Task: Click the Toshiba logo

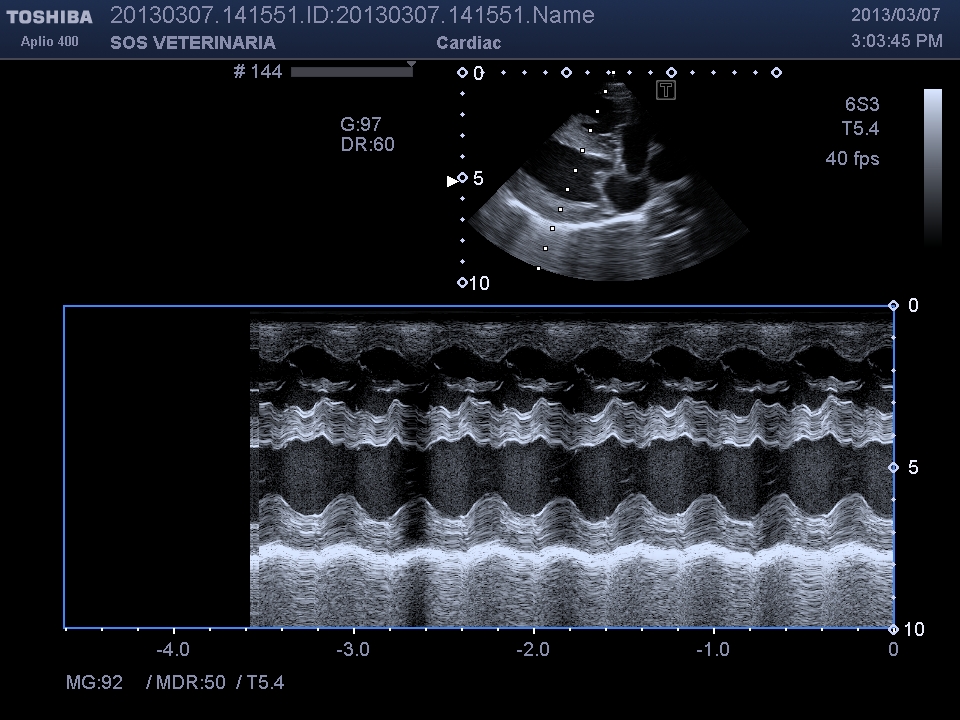Action: (x=49, y=17)
